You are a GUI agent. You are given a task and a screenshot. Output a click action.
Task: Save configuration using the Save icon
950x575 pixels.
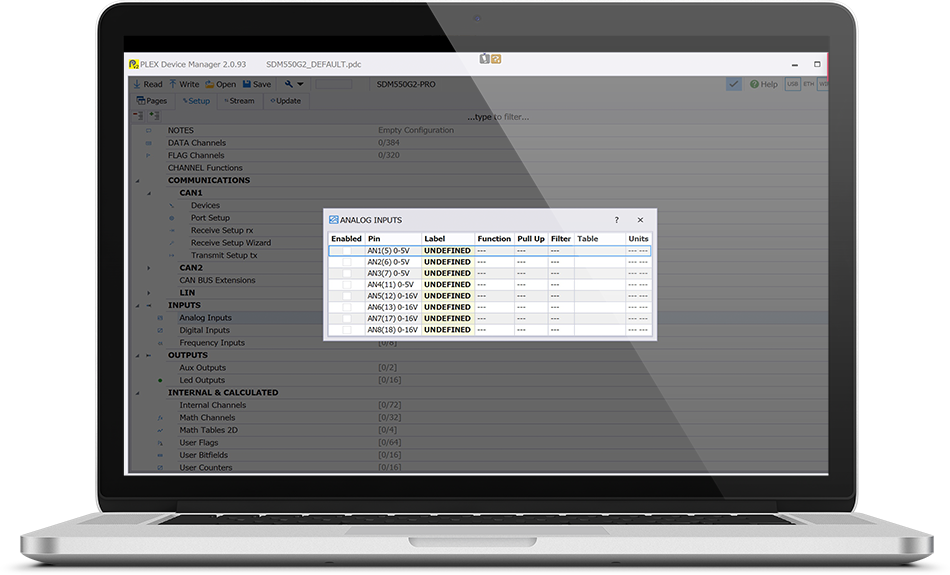click(x=247, y=84)
